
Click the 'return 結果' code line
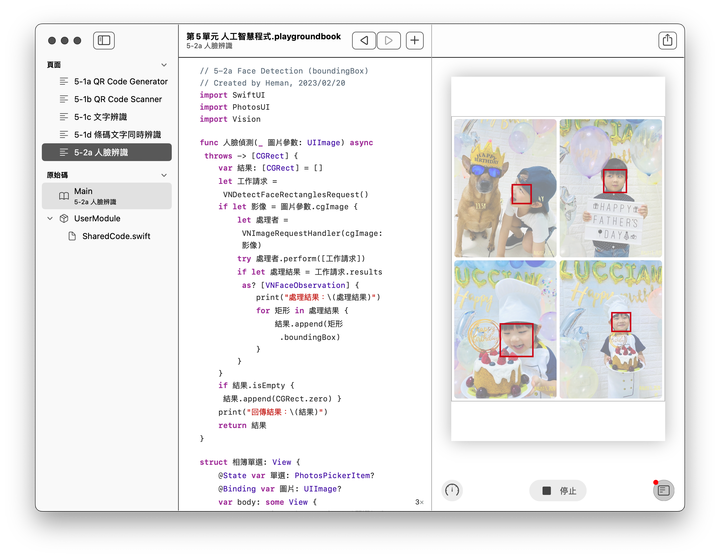[x=242, y=425]
